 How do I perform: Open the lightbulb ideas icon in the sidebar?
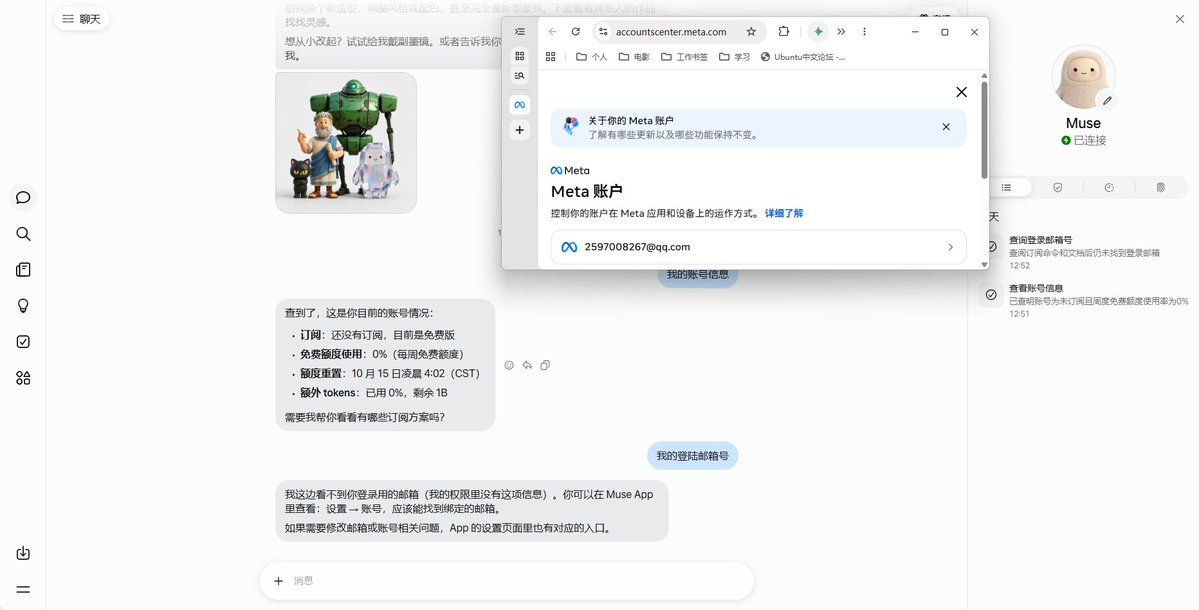(23, 306)
